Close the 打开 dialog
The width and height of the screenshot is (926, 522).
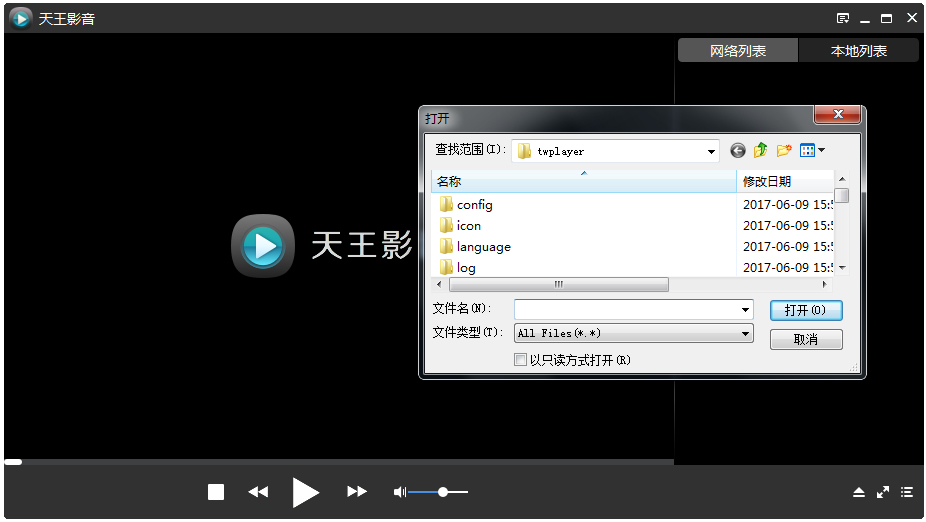(x=837, y=115)
